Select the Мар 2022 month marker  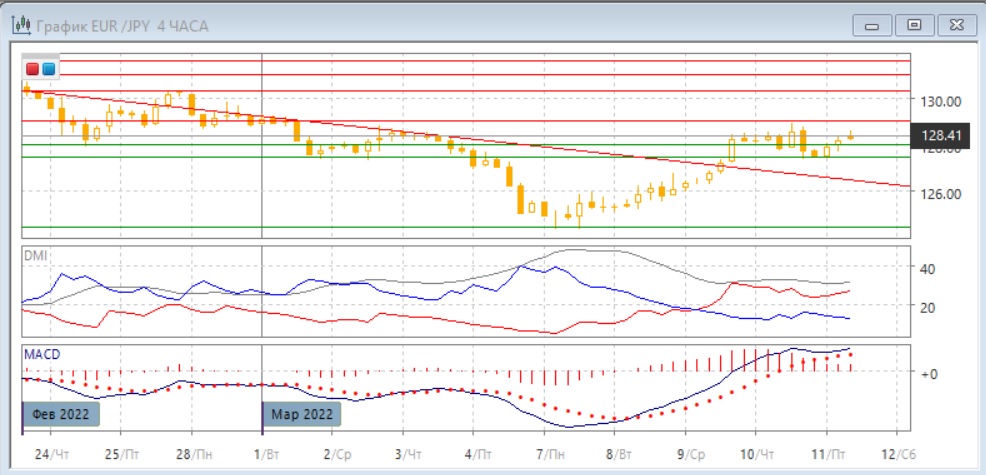(301, 413)
